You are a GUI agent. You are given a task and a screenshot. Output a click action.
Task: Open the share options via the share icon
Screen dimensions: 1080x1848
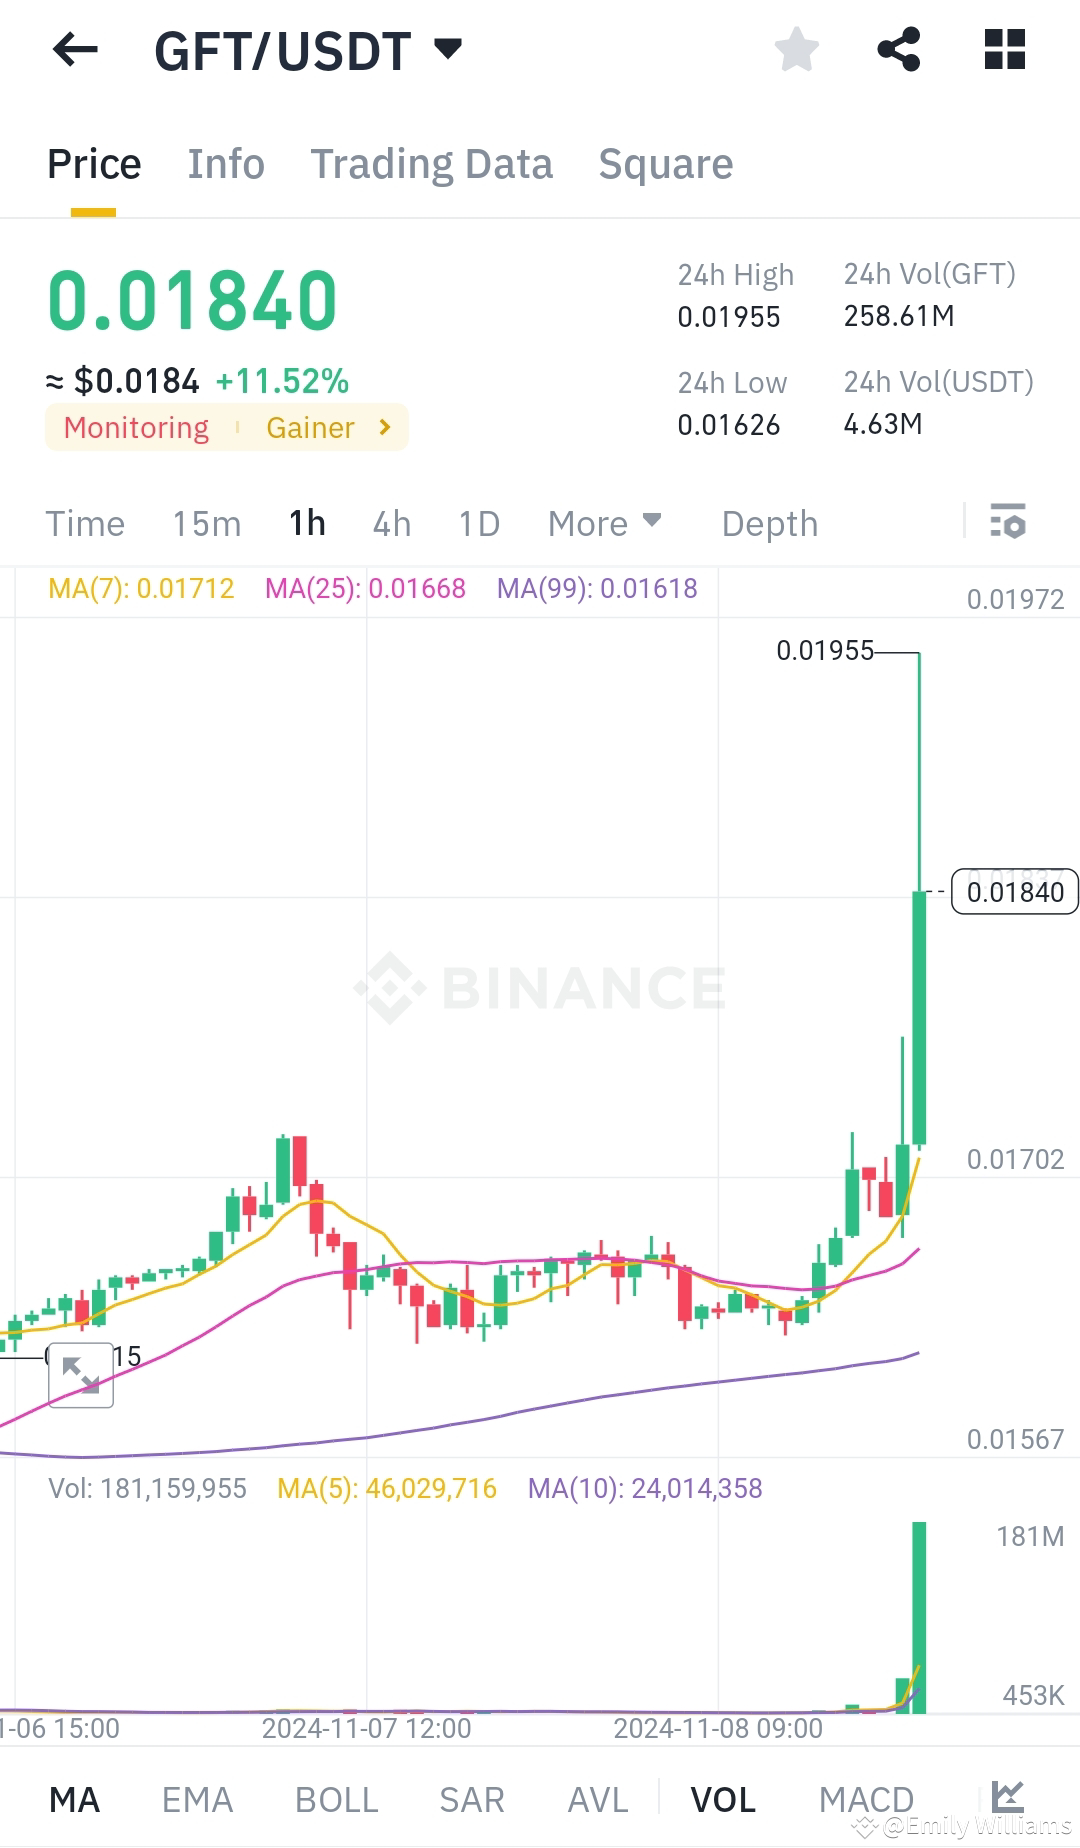899,48
